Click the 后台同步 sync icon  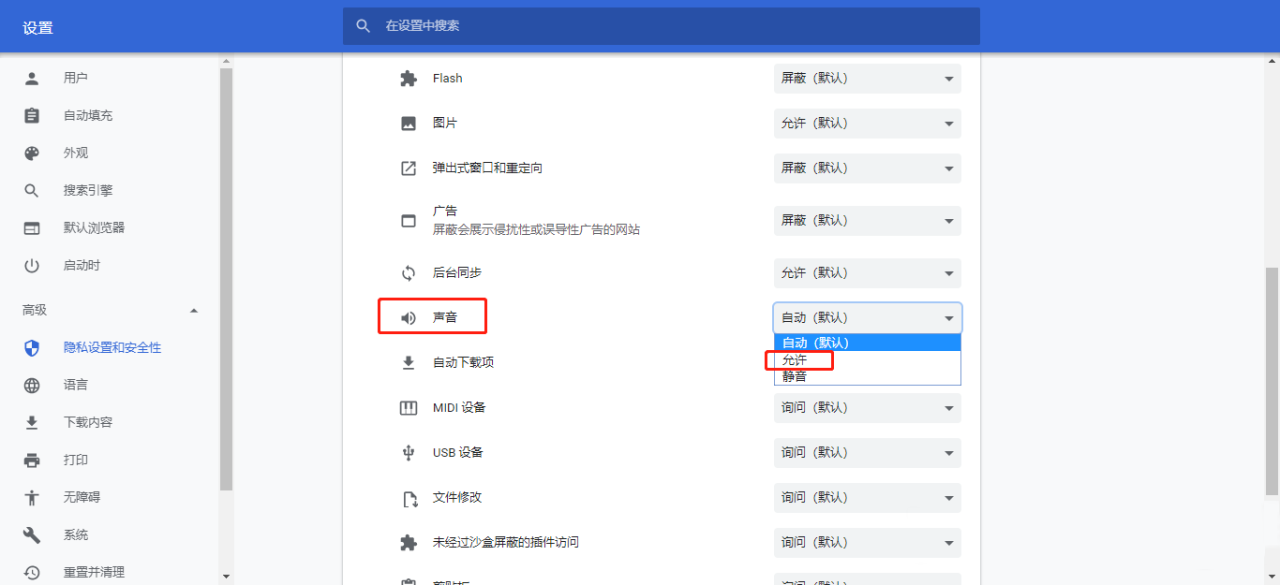click(408, 272)
